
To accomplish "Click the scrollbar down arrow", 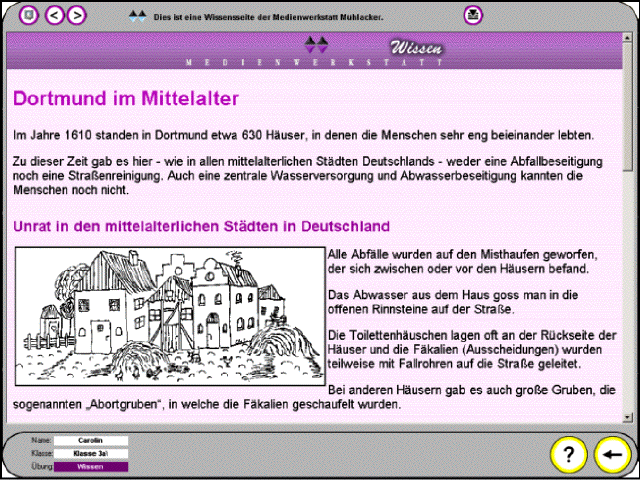I will [627, 416].
